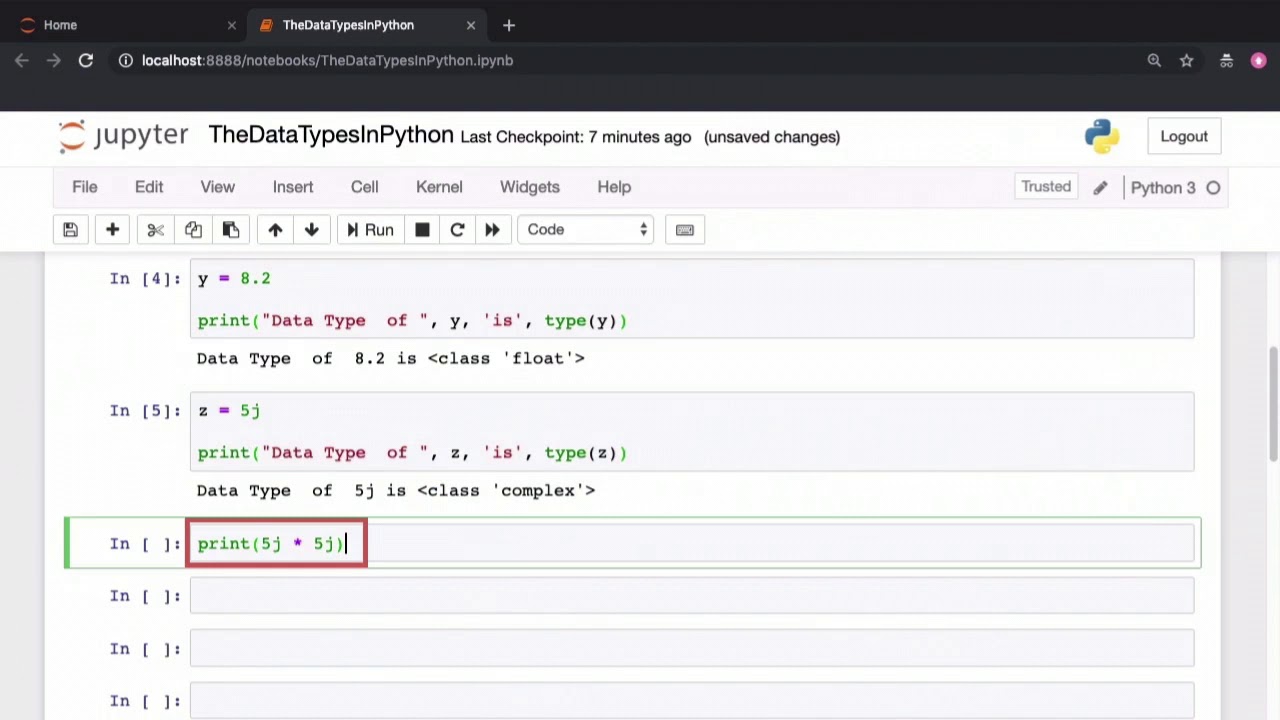Paste cells below icon
1280x720 pixels.
[x=231, y=230]
